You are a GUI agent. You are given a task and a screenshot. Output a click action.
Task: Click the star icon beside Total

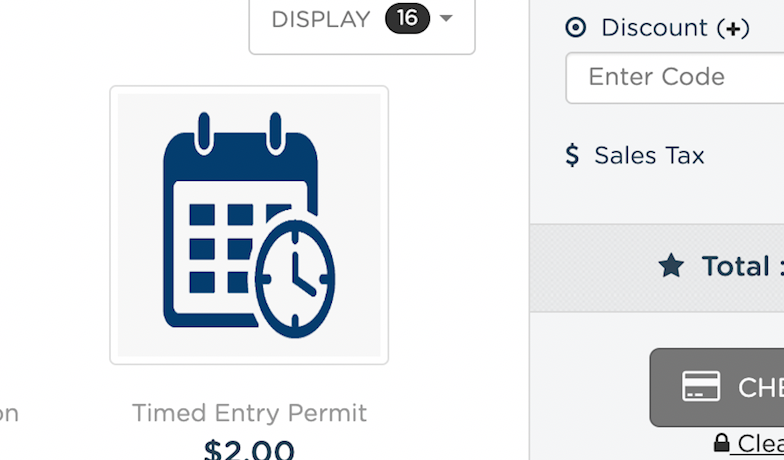(671, 266)
